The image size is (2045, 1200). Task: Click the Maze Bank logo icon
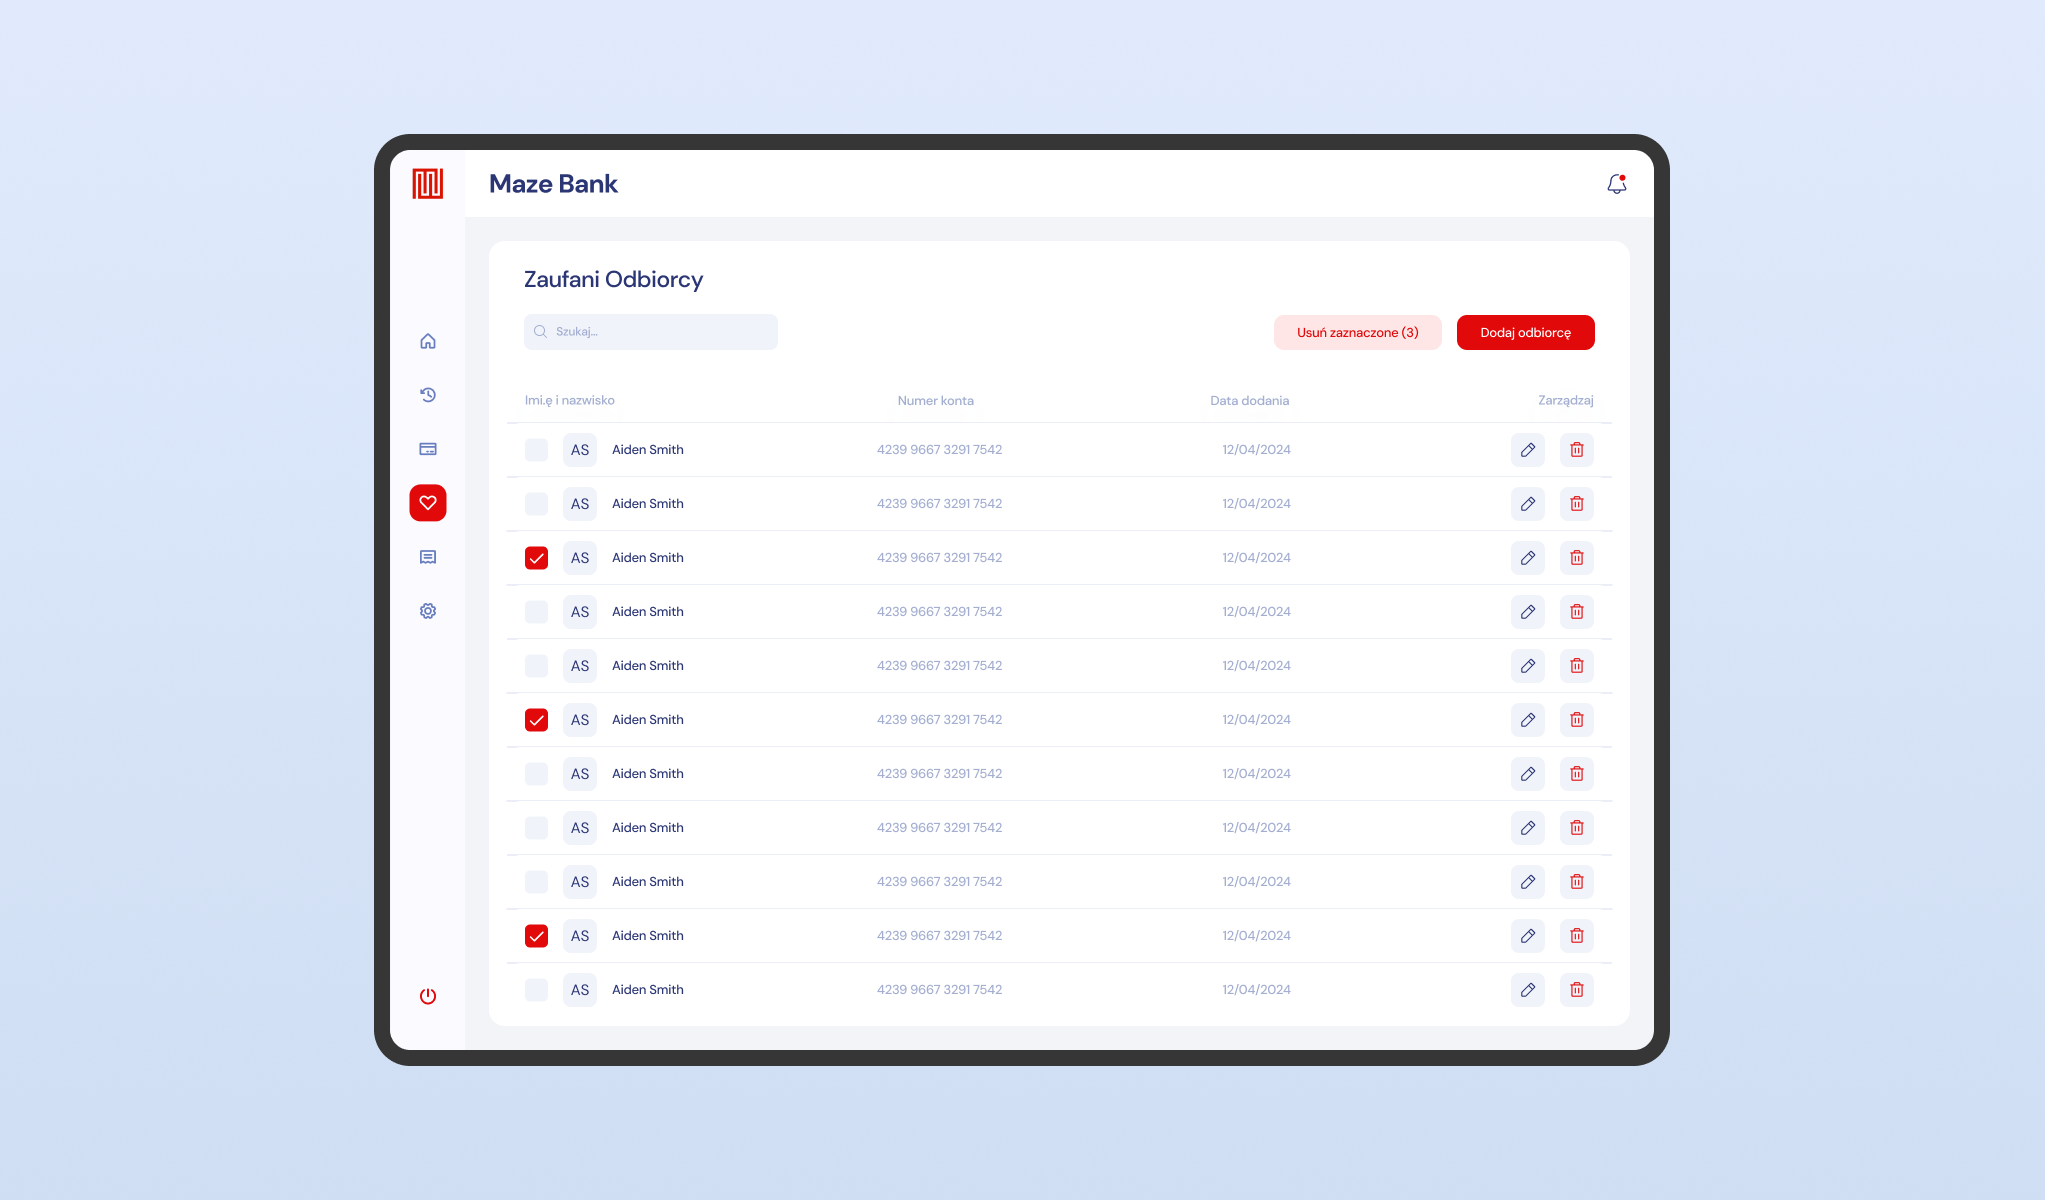[428, 184]
